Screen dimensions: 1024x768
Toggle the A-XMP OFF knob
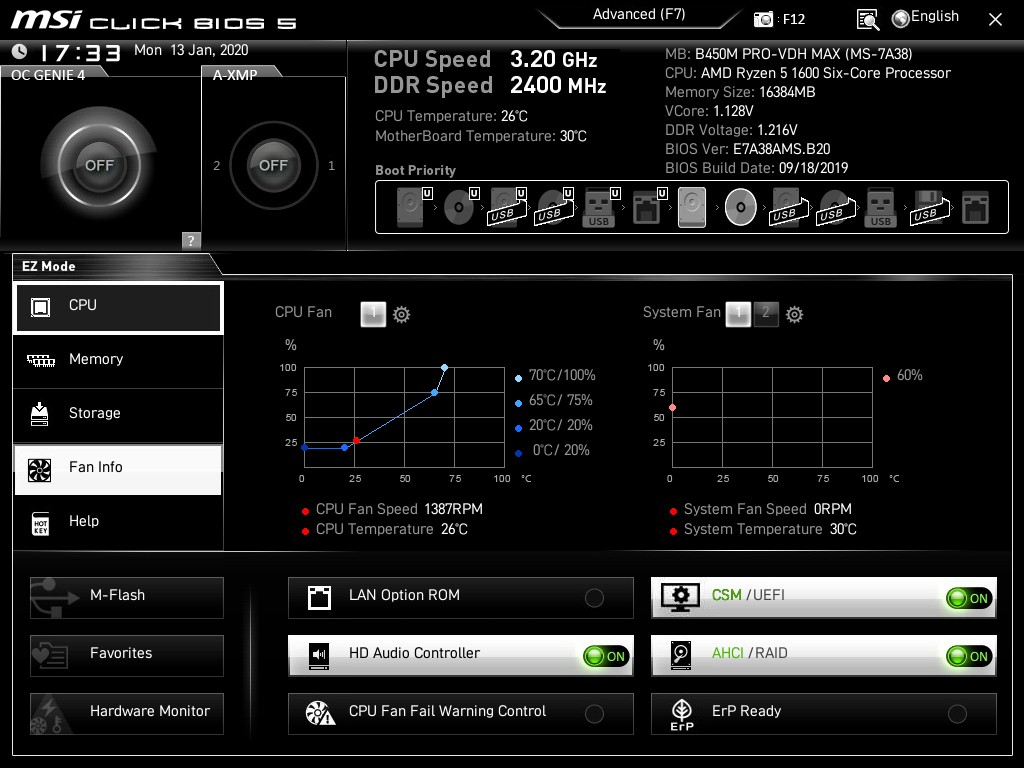[273, 165]
